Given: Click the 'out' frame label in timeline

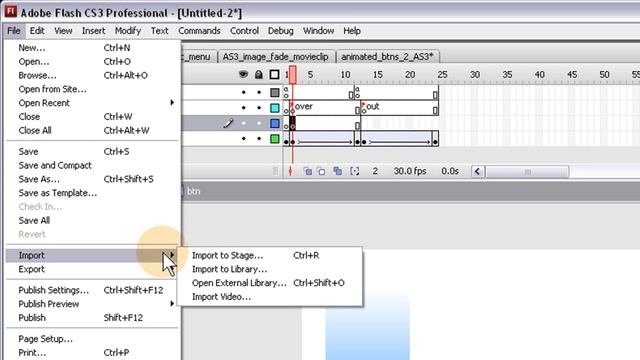Looking at the screenshot, I should point(373,107).
